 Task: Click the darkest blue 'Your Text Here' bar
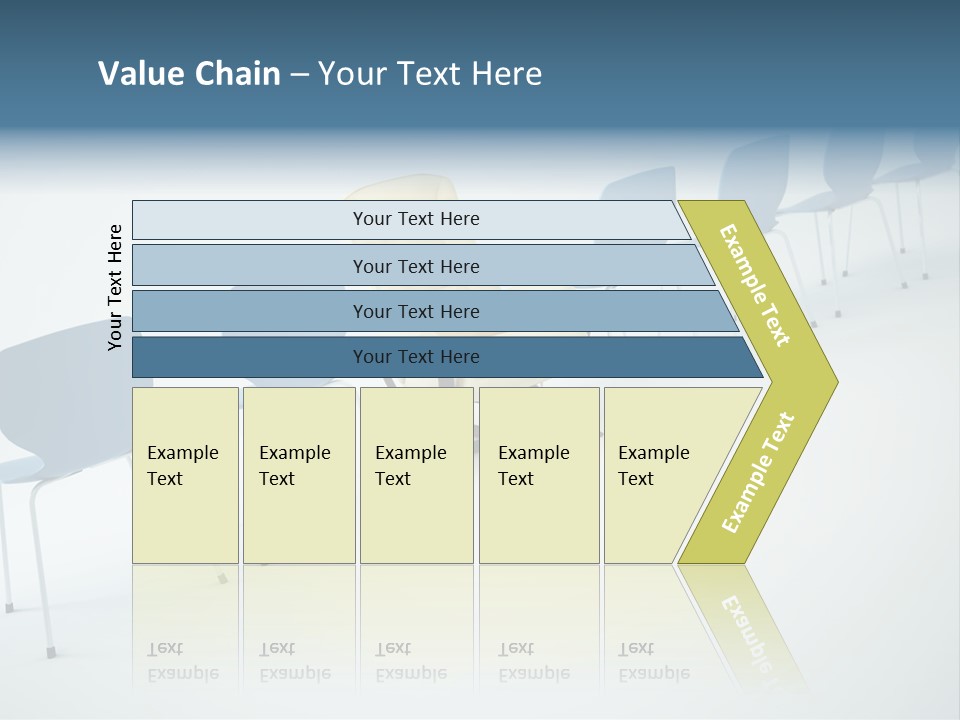click(447, 357)
